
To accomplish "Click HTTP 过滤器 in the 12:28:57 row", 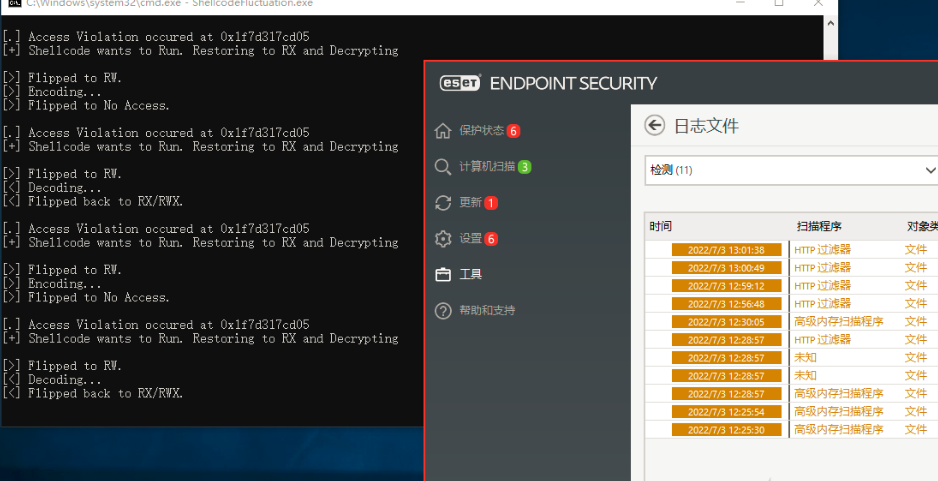I will coord(823,339).
